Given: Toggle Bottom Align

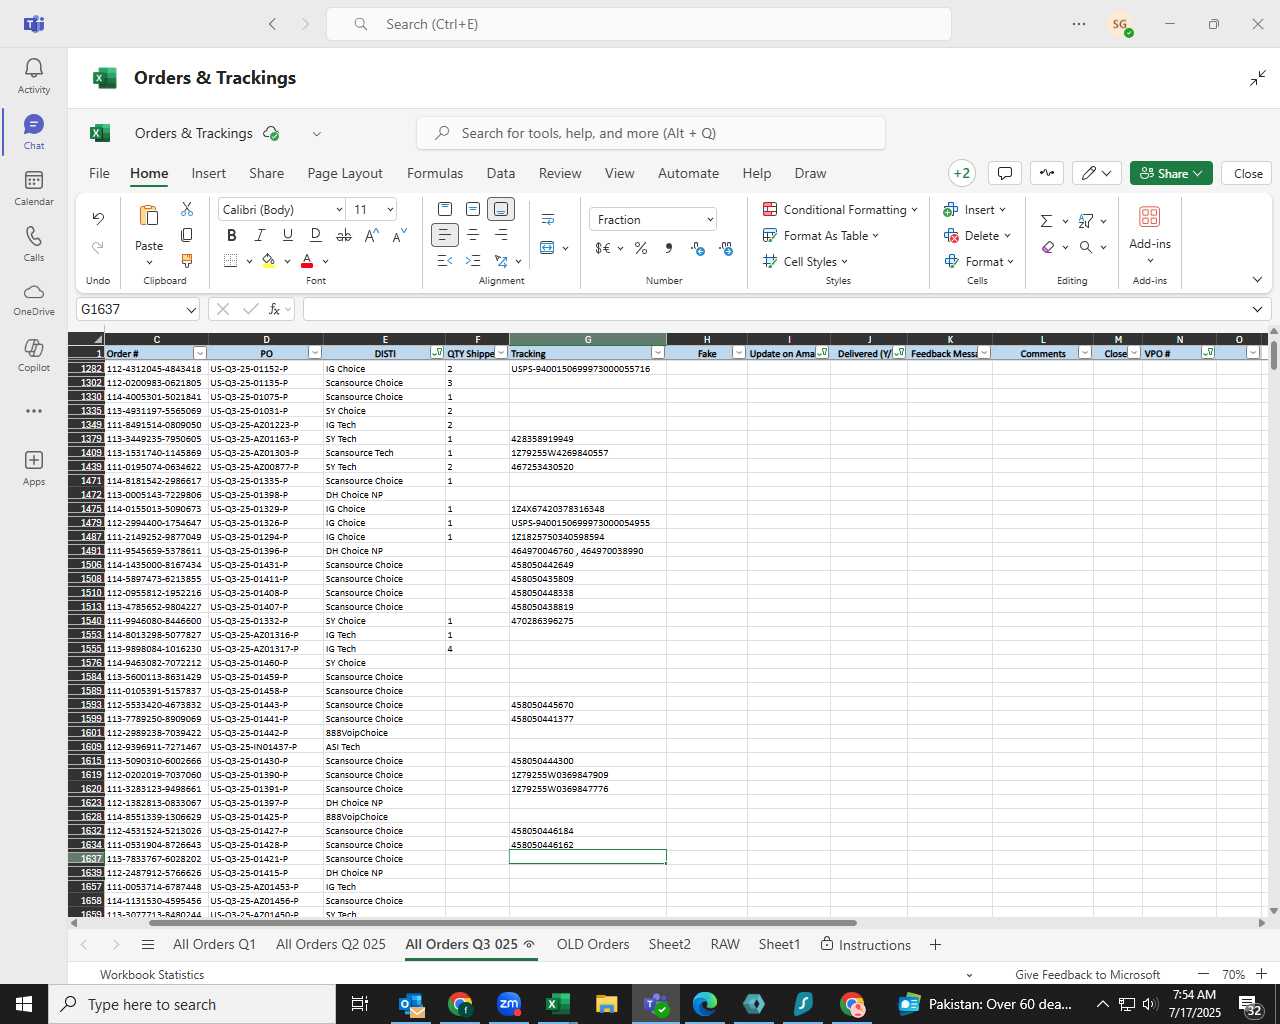Looking at the screenshot, I should point(501,209).
